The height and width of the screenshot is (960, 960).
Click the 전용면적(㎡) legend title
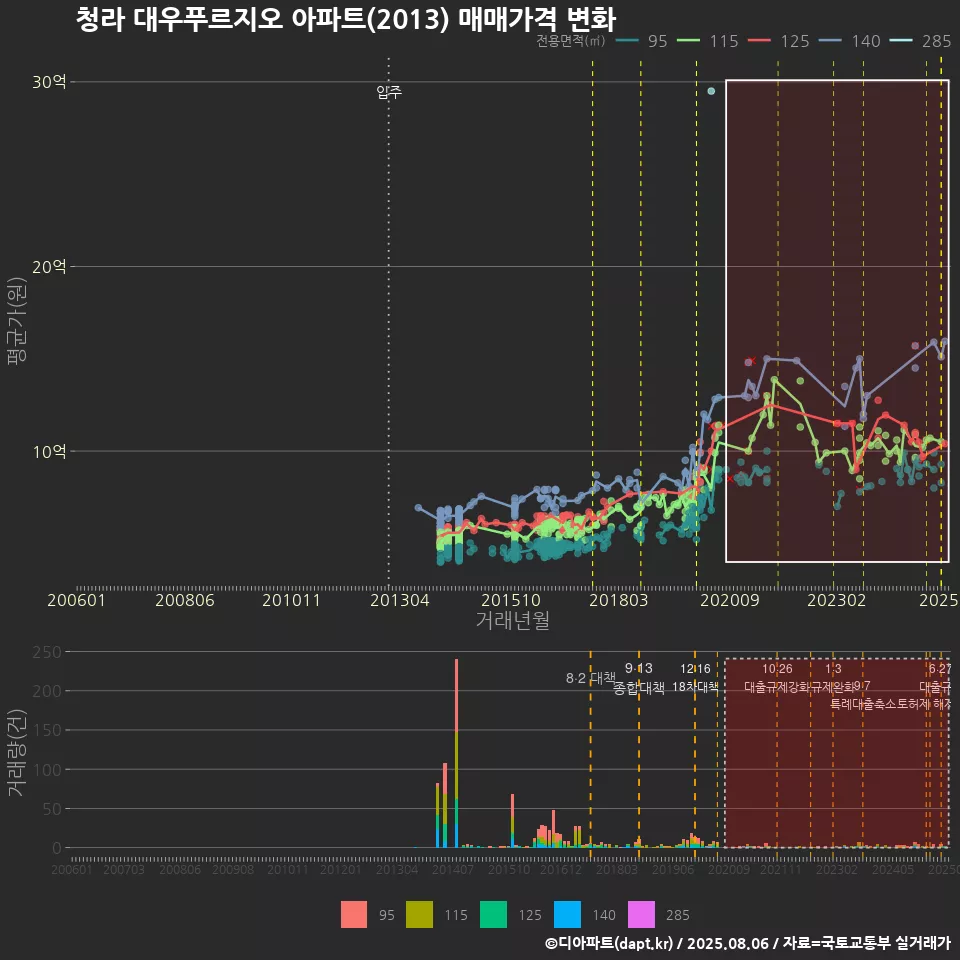coord(571,41)
